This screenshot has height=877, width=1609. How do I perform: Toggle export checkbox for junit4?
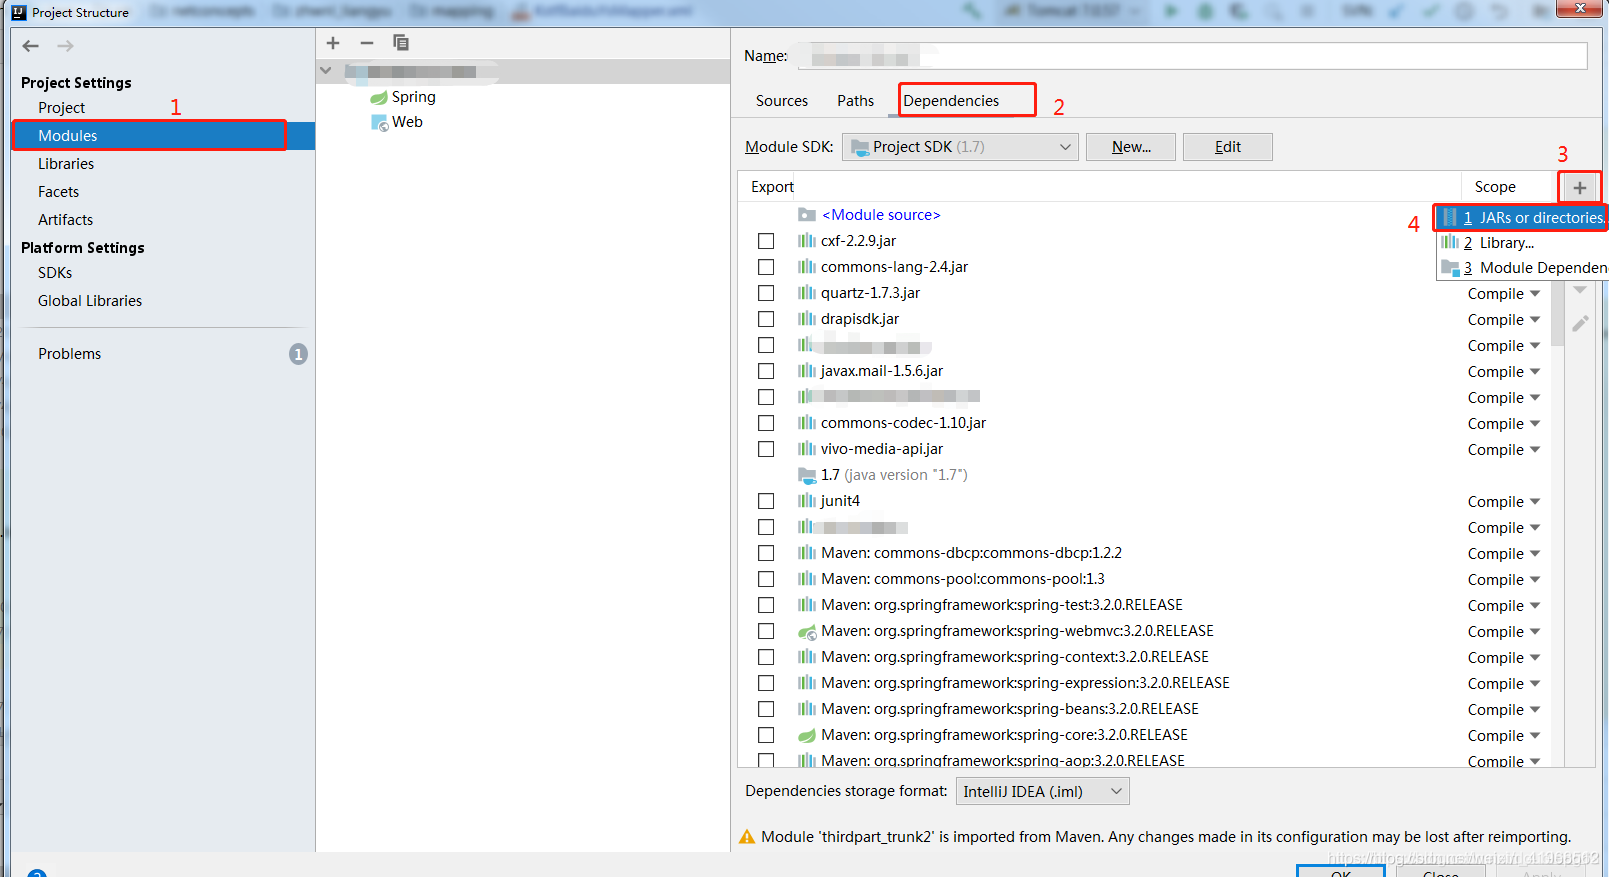tap(766, 501)
